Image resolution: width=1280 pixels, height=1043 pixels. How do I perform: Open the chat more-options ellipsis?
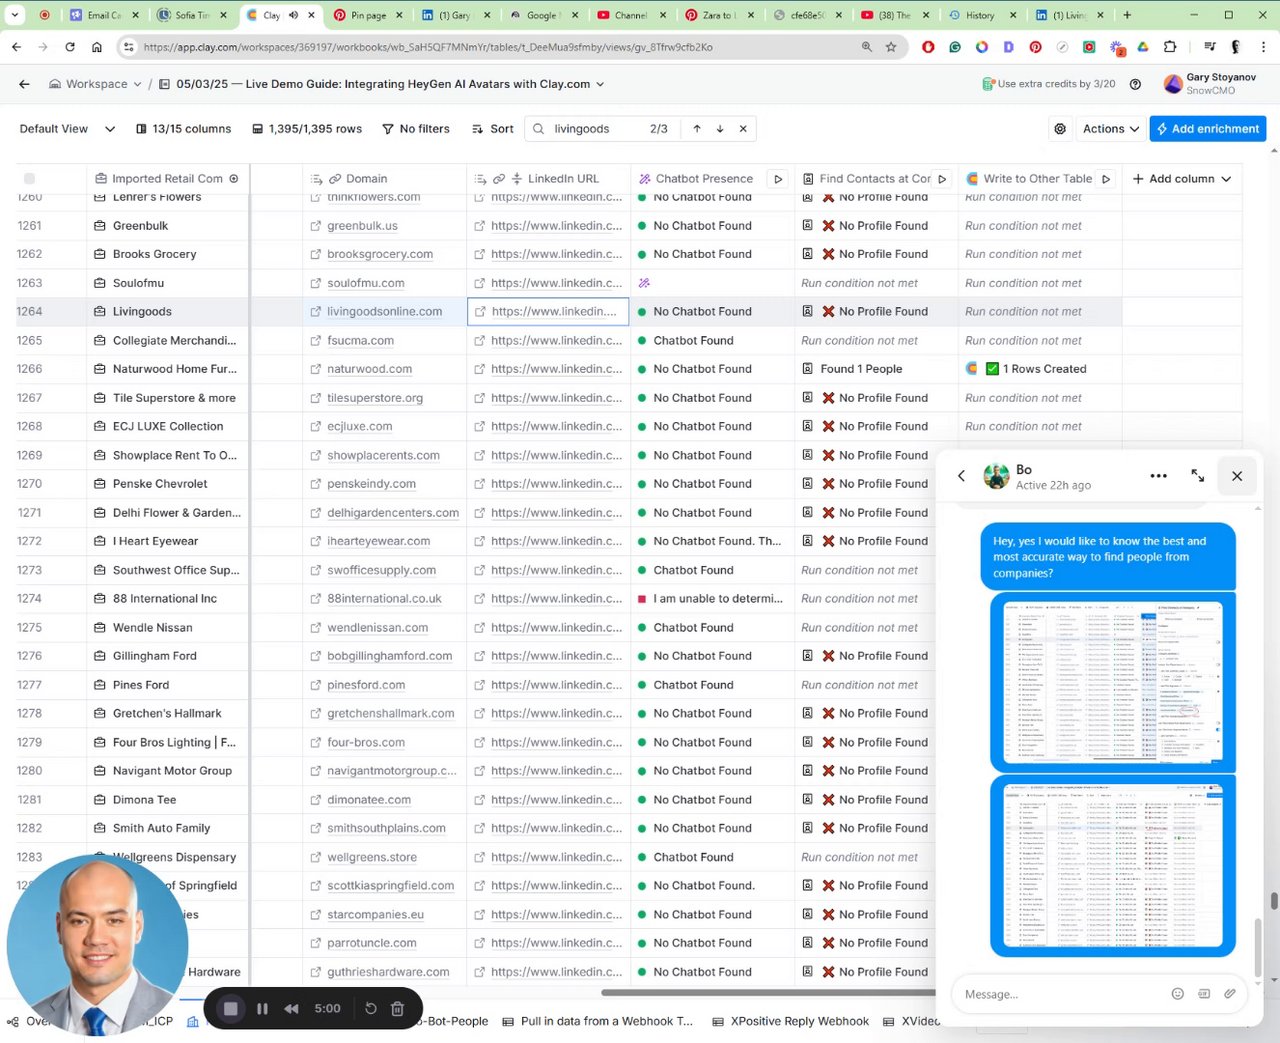coord(1158,476)
